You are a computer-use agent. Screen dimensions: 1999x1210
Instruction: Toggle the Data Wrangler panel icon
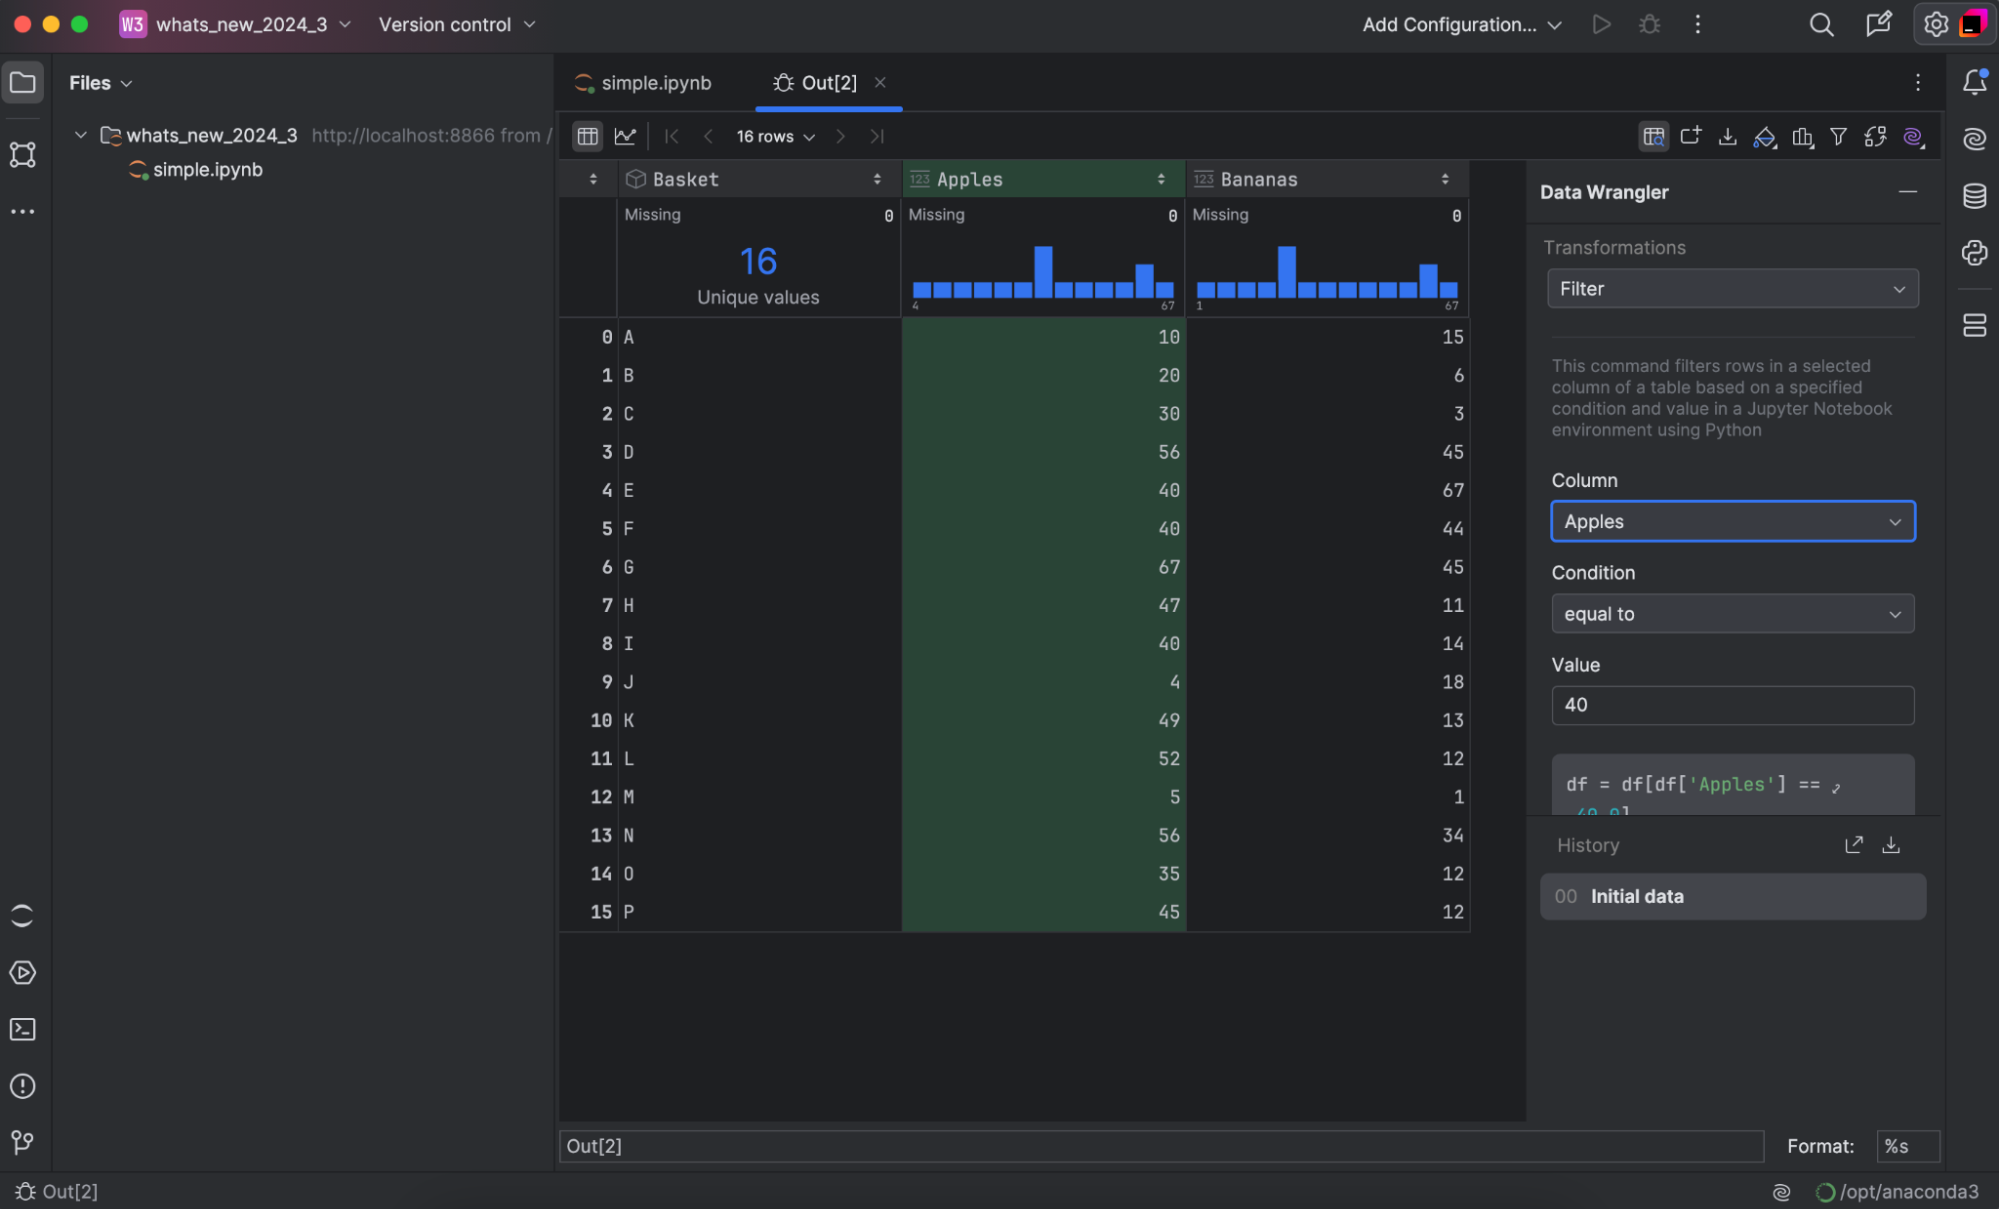1653,137
